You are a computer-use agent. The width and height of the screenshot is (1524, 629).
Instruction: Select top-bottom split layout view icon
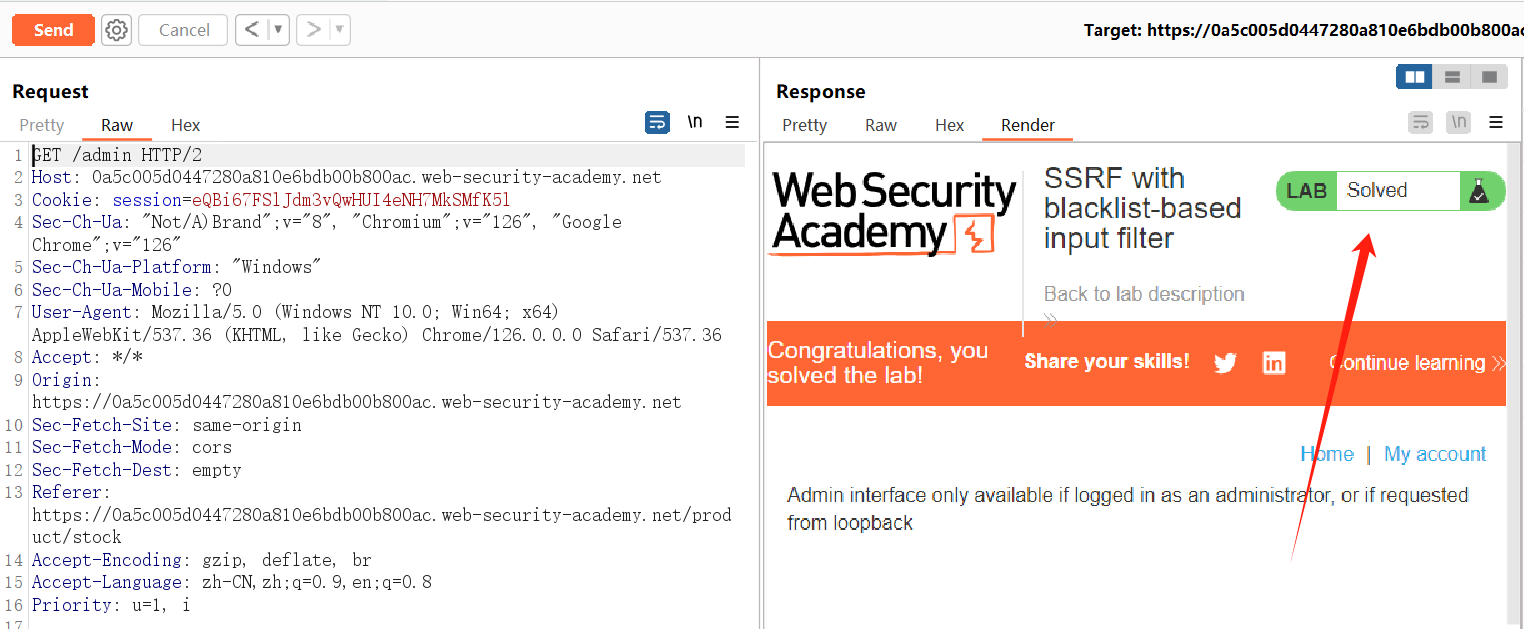point(1452,77)
